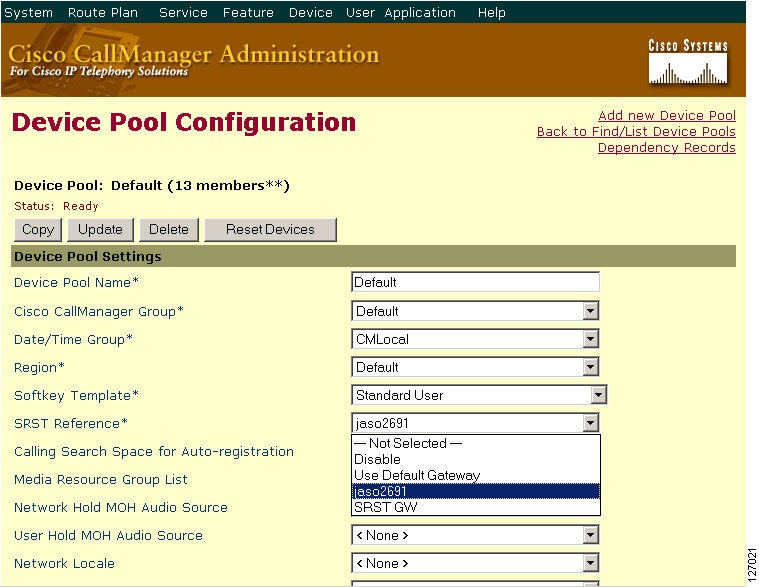Click the Media Resource Group List label
This screenshot has height=587, width=759.
101,480
